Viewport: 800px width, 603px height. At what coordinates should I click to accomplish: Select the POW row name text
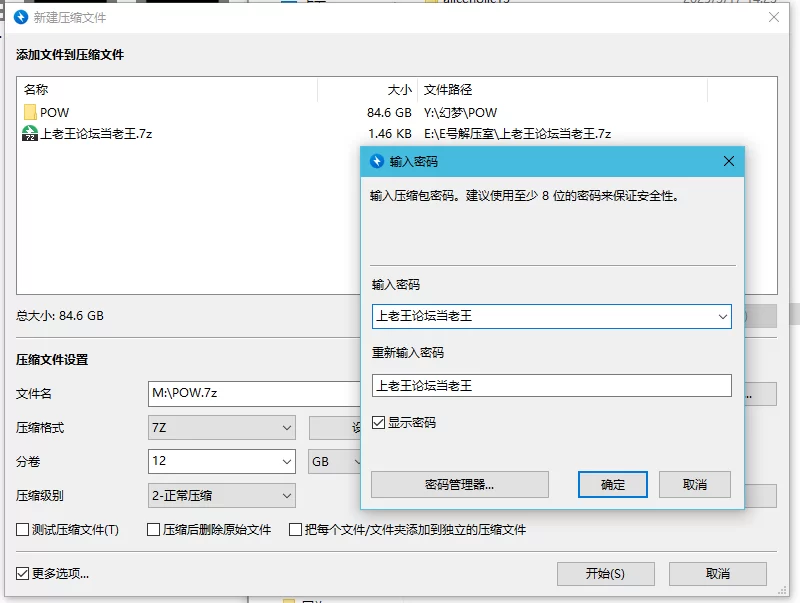coord(55,112)
